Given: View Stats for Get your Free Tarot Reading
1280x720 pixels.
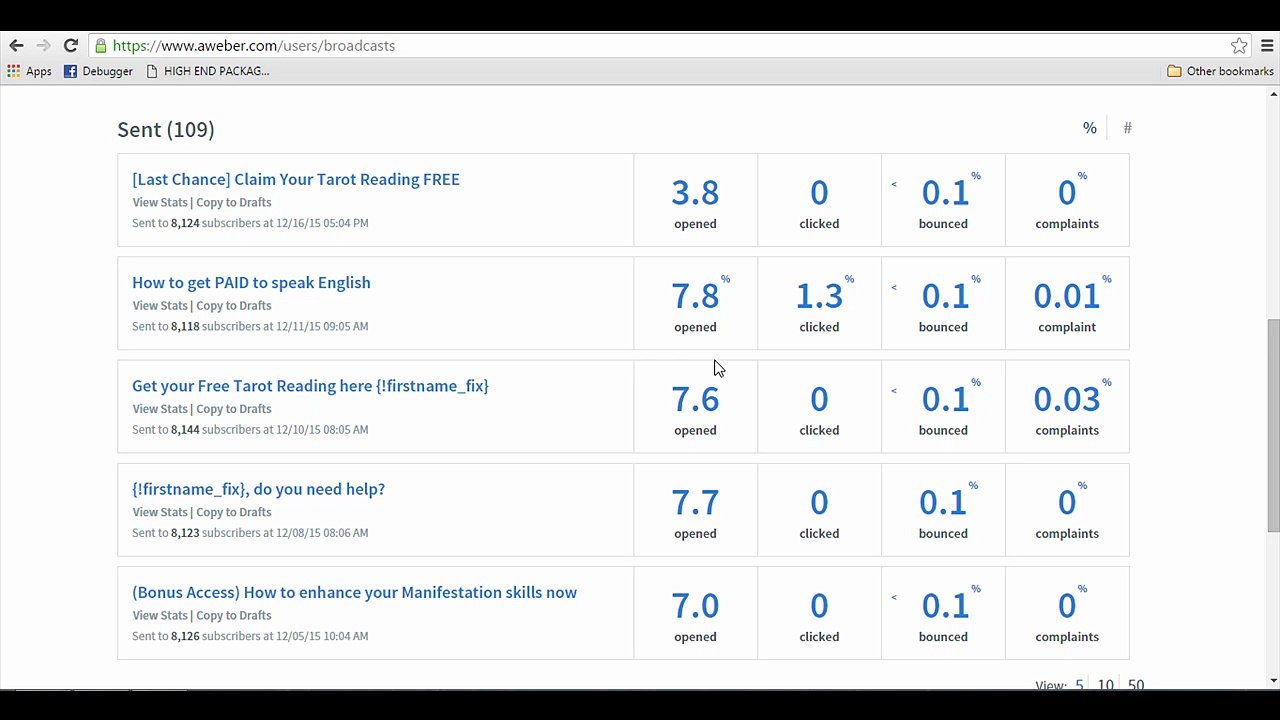Looking at the screenshot, I should (160, 408).
